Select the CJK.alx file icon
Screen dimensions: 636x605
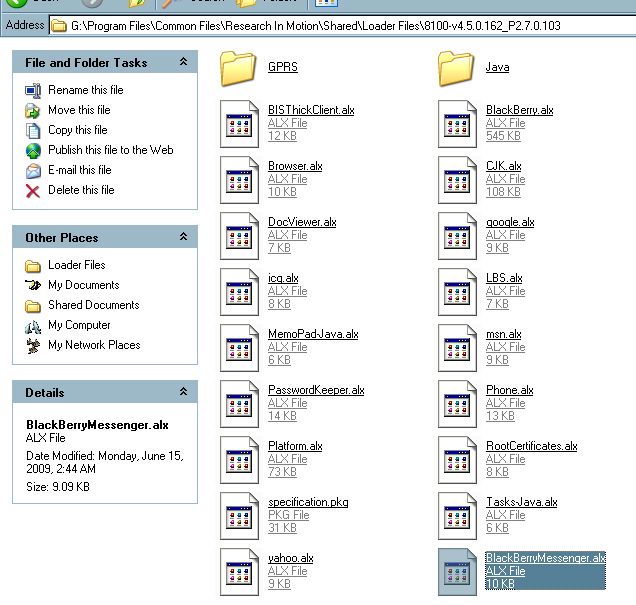click(458, 180)
